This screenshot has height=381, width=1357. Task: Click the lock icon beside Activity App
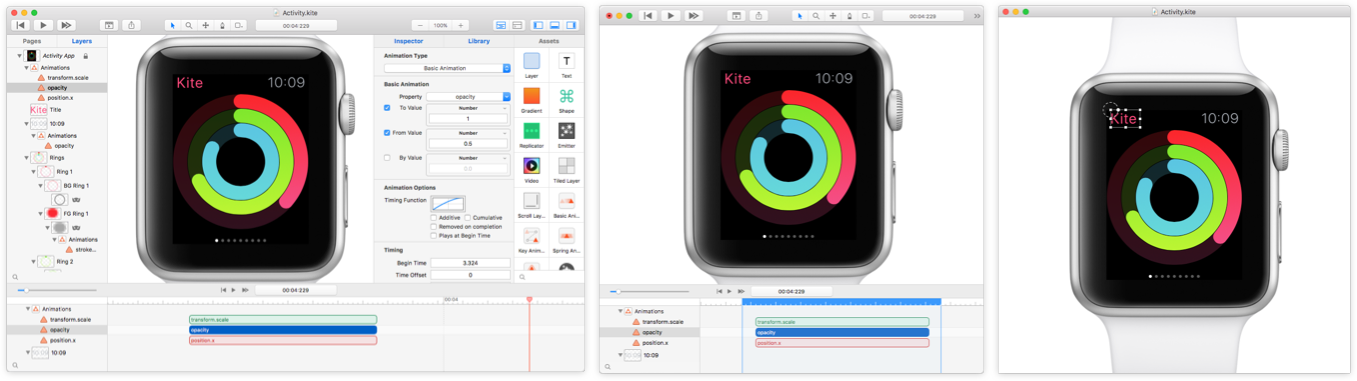(85, 56)
